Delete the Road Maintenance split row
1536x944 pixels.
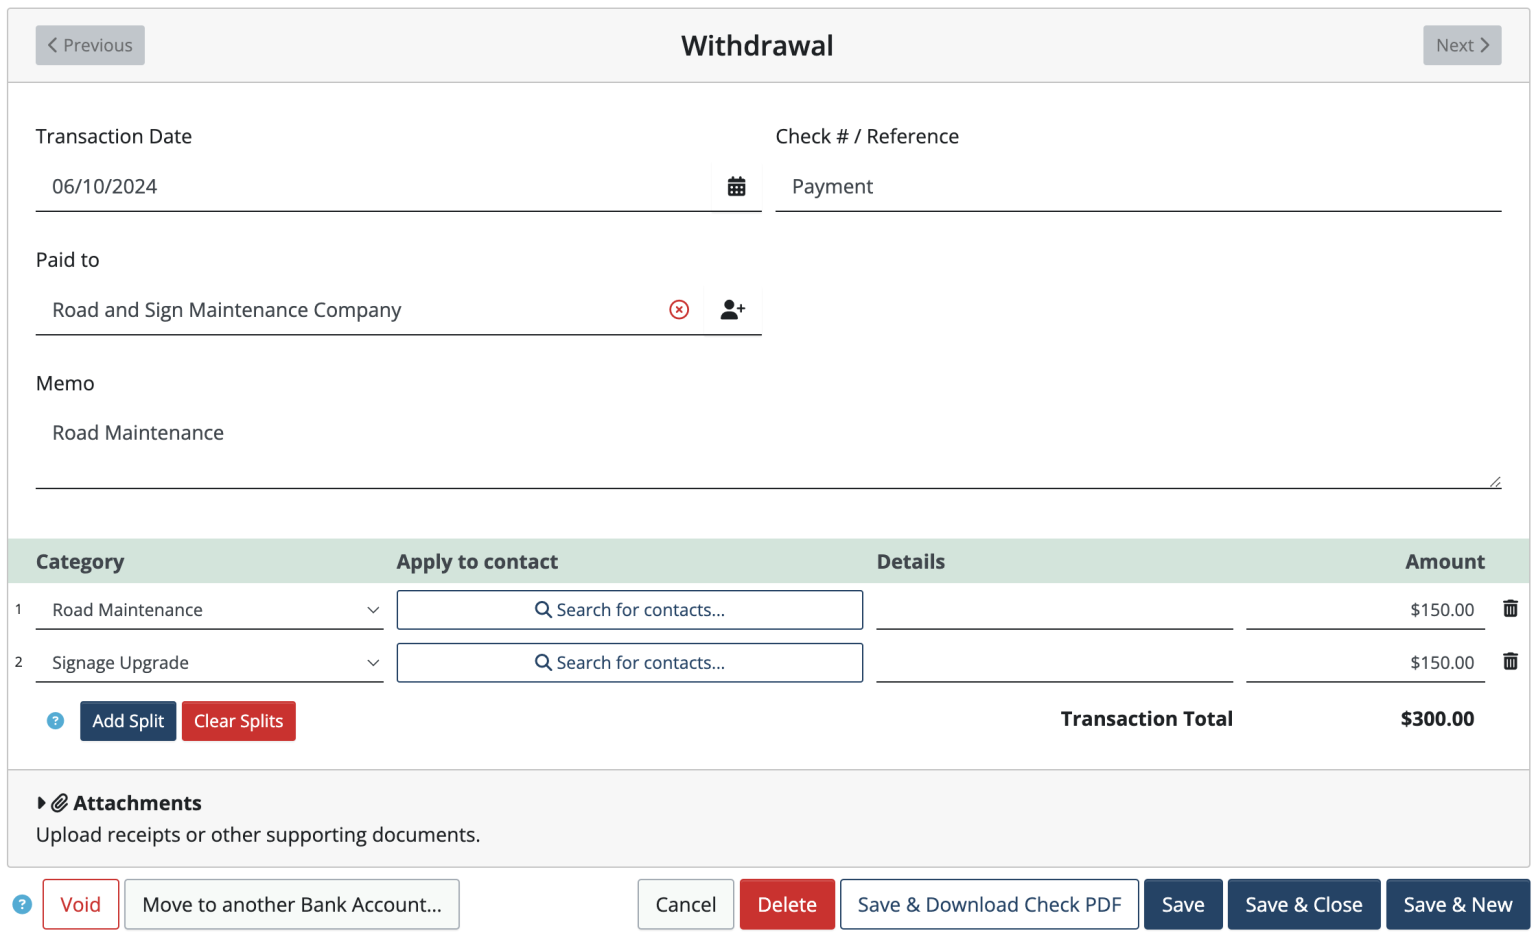coord(1510,609)
